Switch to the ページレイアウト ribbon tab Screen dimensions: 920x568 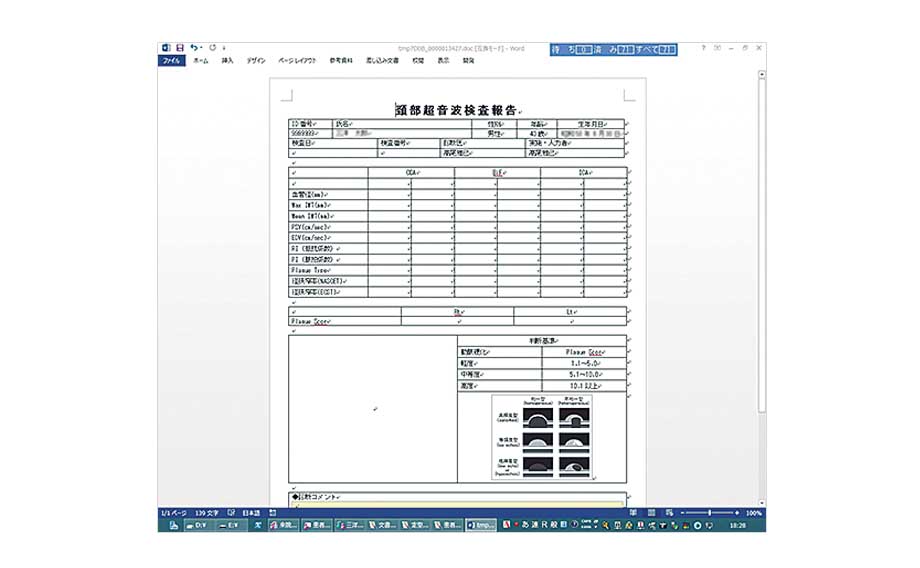click(297, 61)
